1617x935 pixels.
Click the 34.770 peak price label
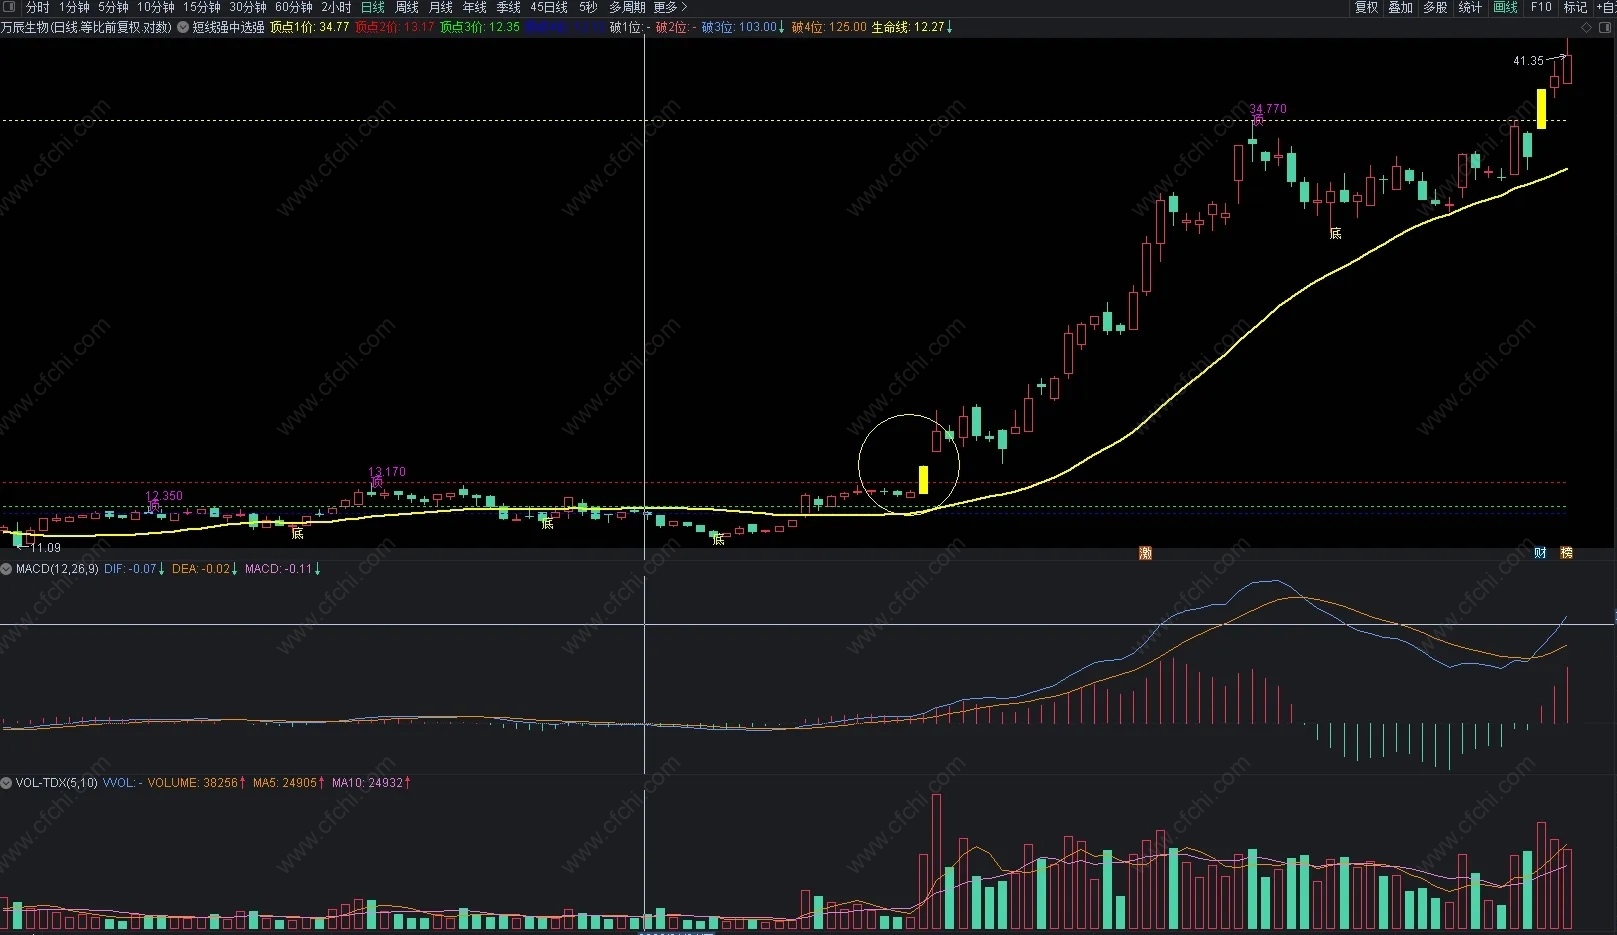click(1268, 109)
